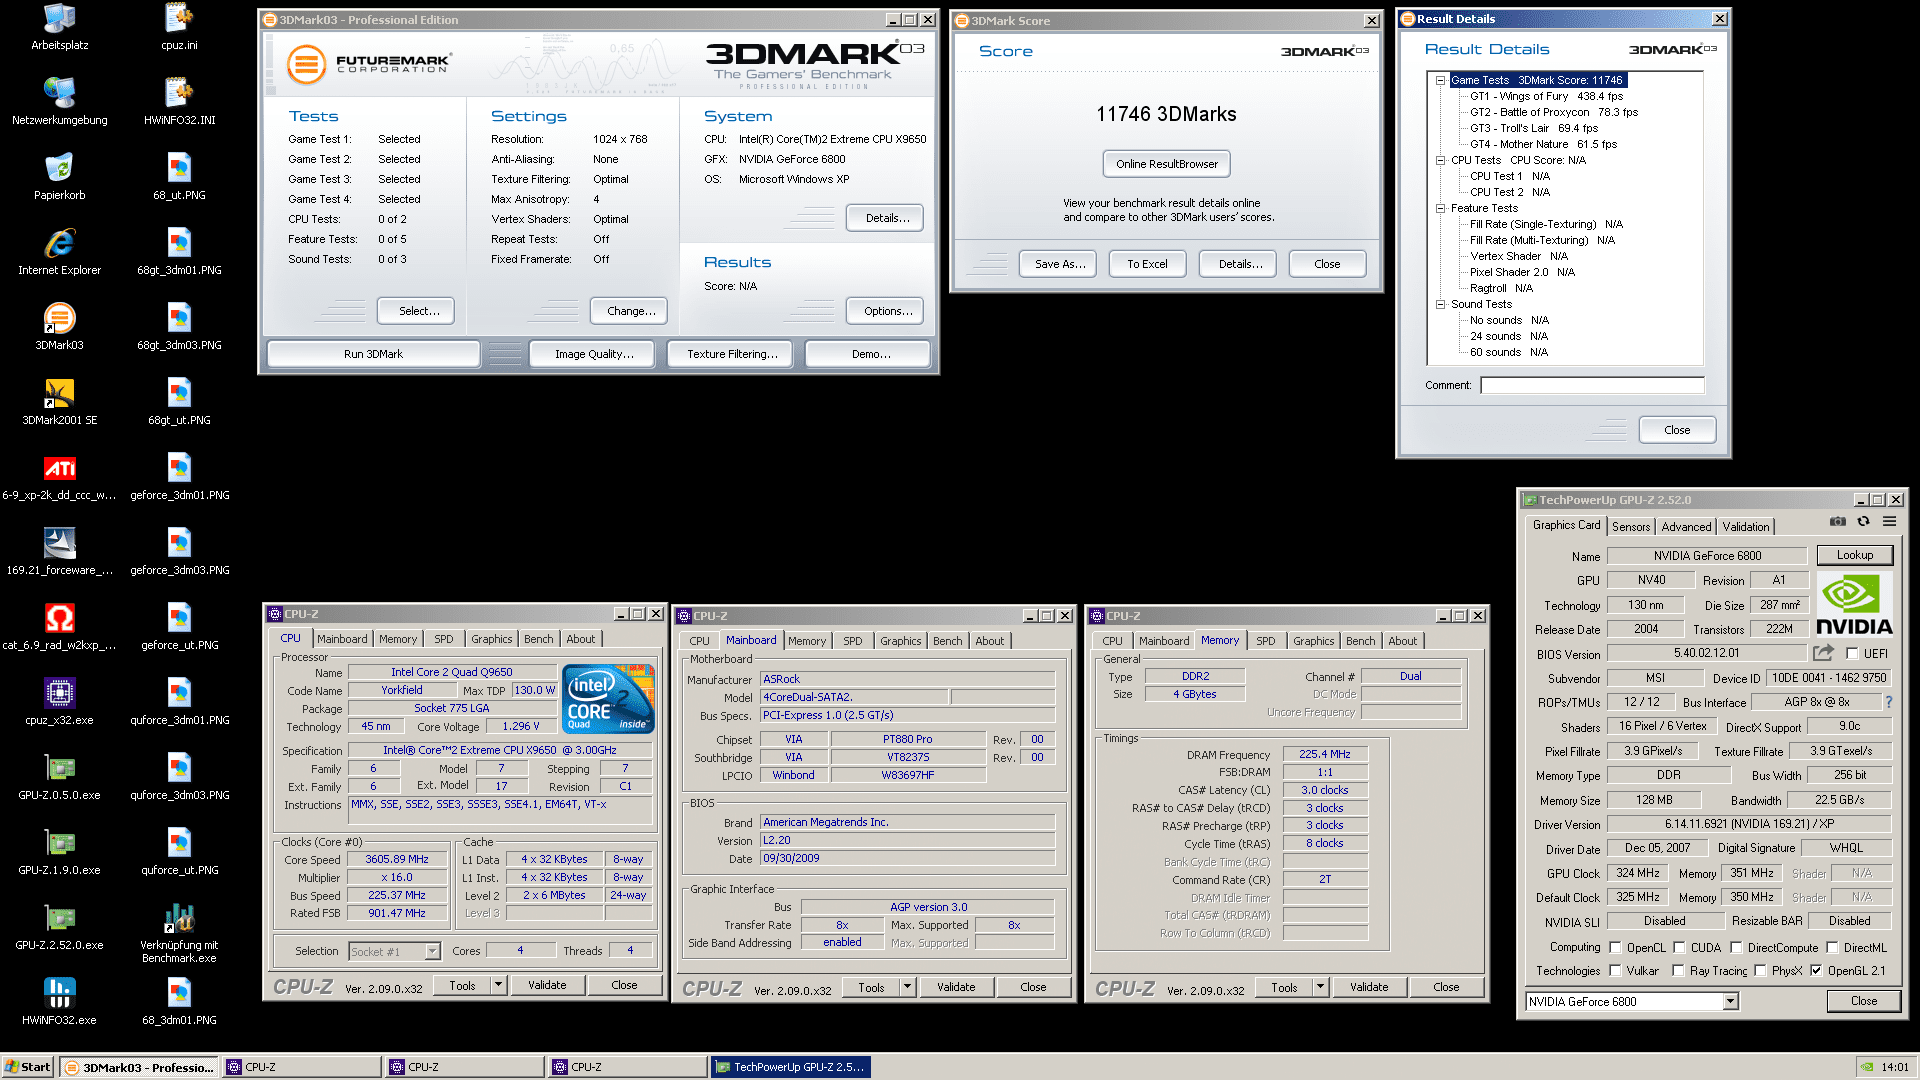Image resolution: width=1920 pixels, height=1080 pixels.
Task: Select the Papierkorb recycle bin icon
Action: [x=60, y=176]
